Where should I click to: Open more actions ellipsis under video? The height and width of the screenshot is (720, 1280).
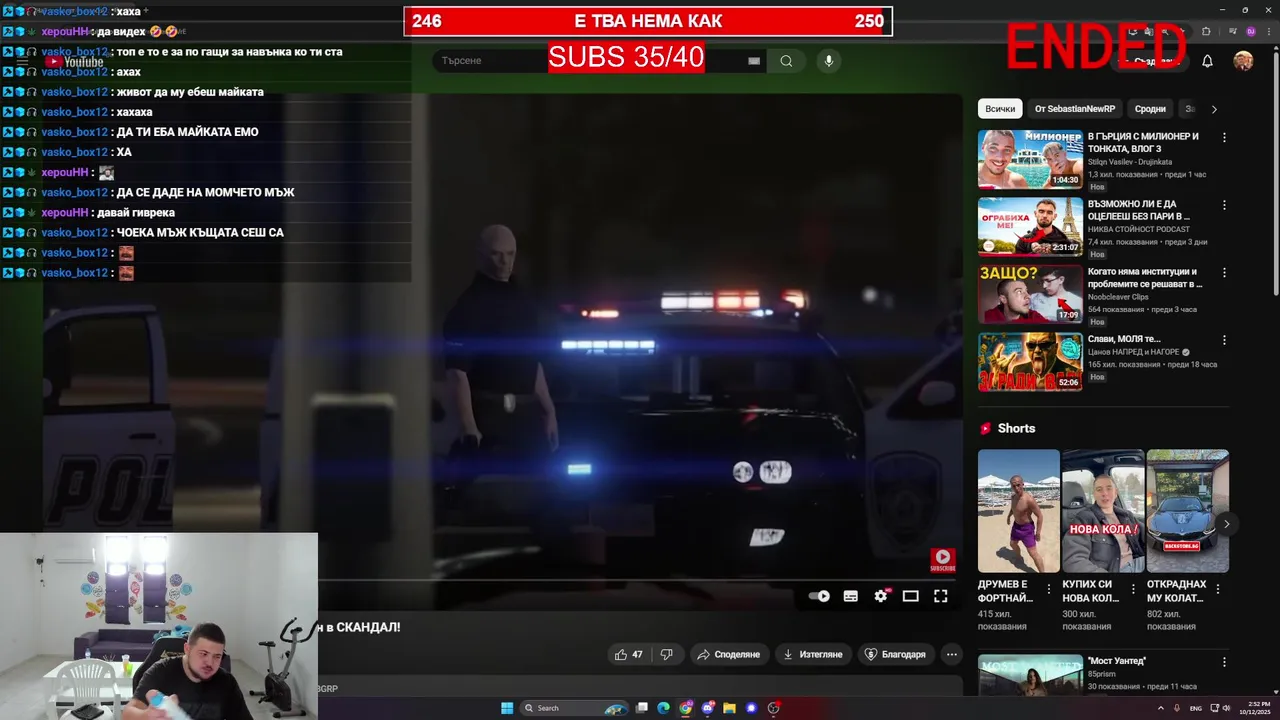pos(952,654)
